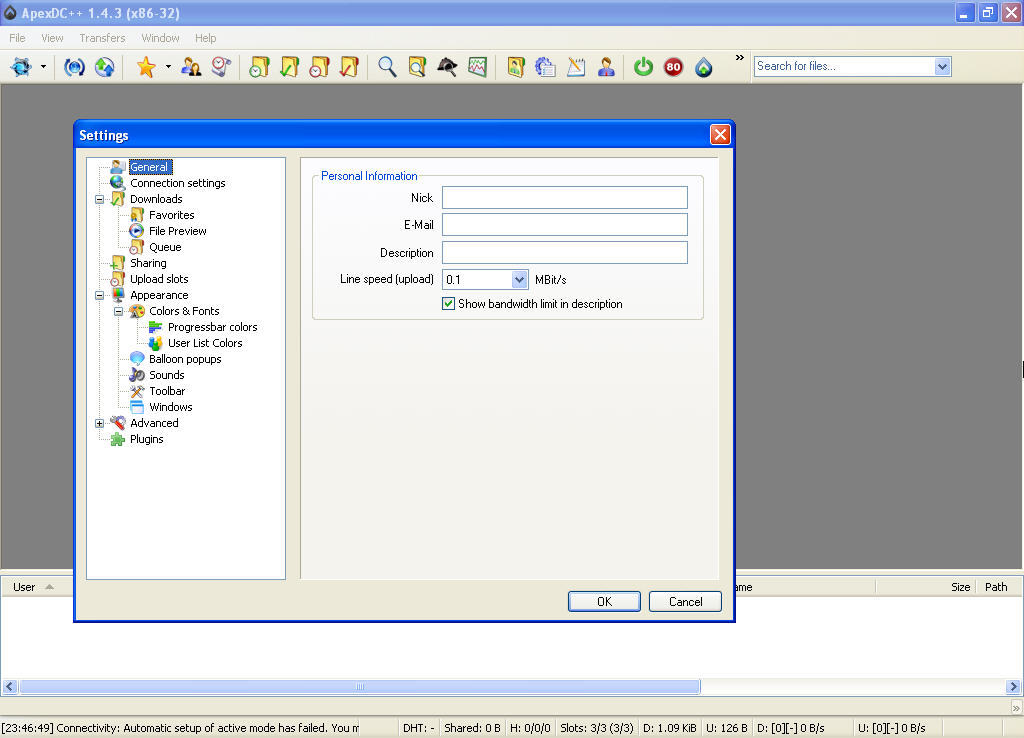Open the Transfers menu
The image size is (1024, 738).
pyautogui.click(x=102, y=38)
